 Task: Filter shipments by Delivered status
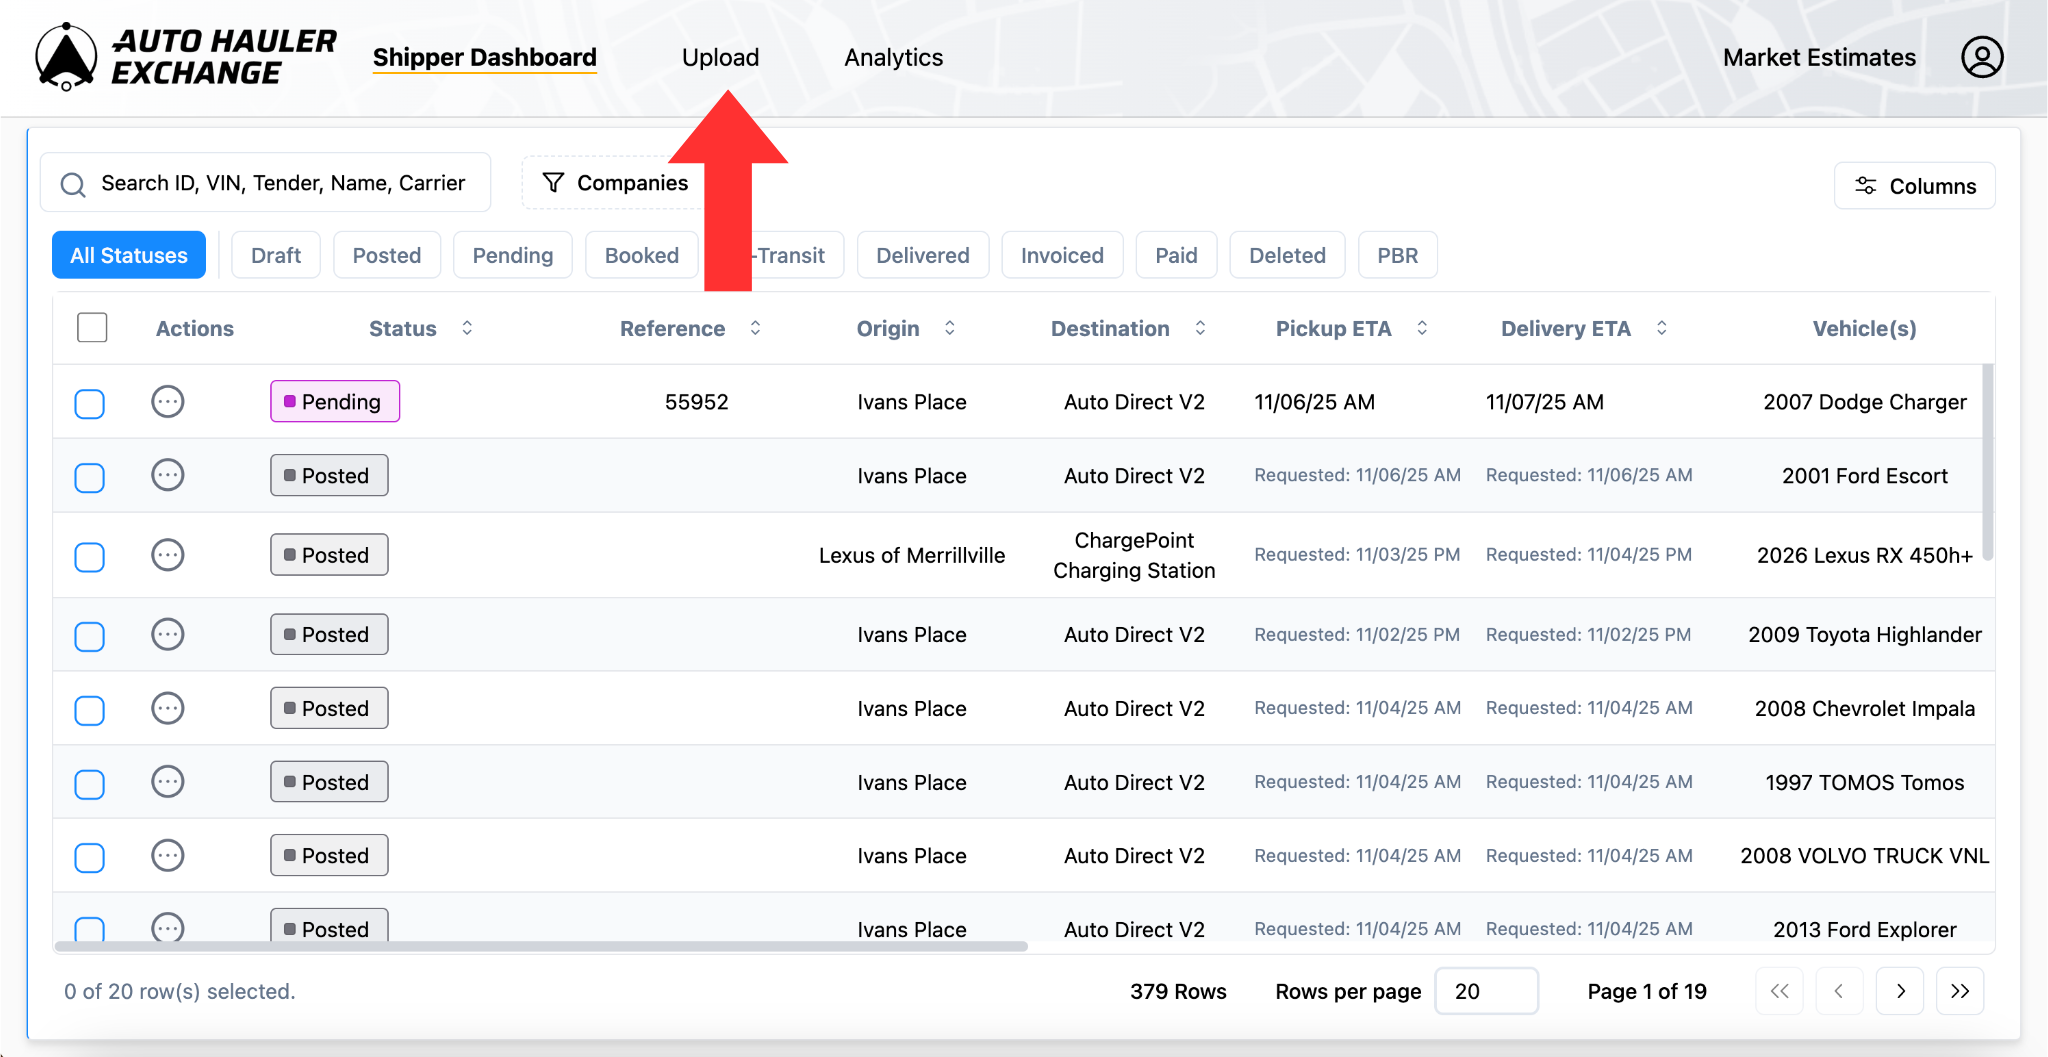click(x=922, y=255)
